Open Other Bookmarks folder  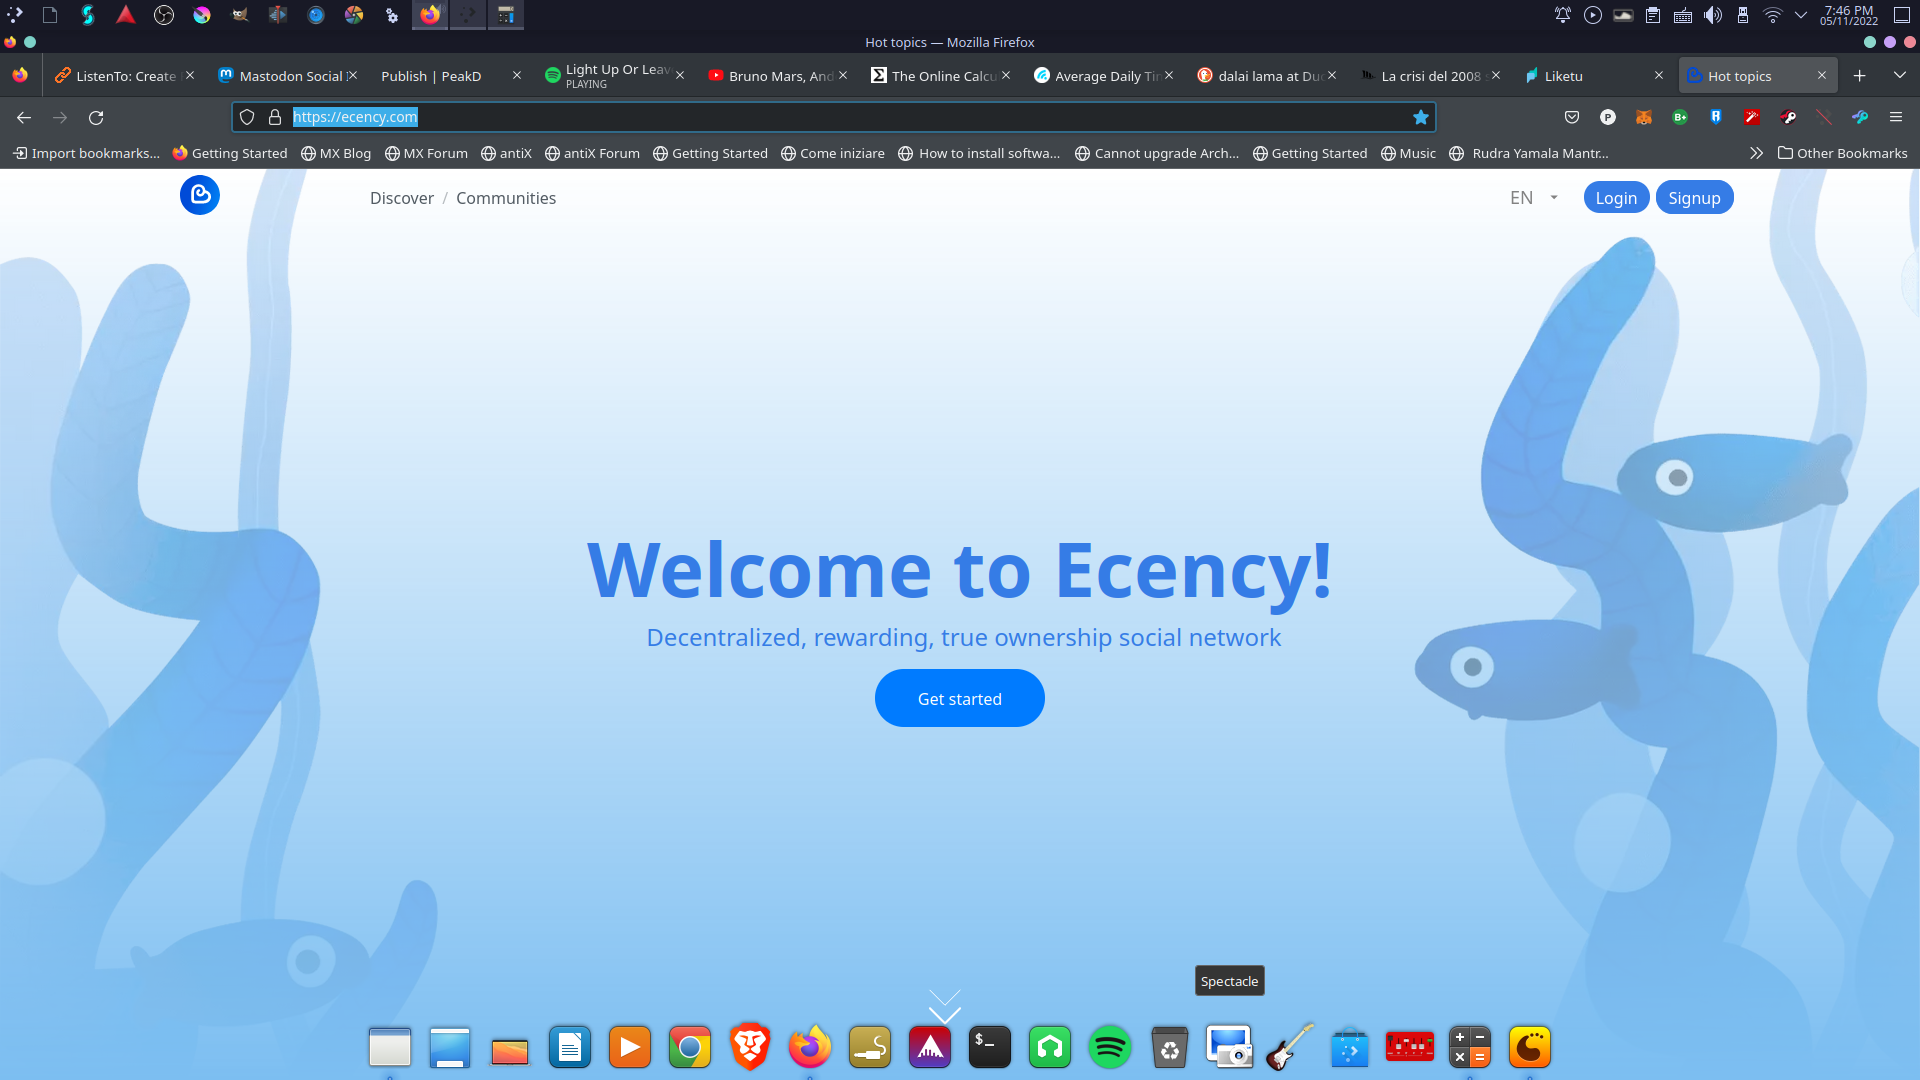[1843, 153]
